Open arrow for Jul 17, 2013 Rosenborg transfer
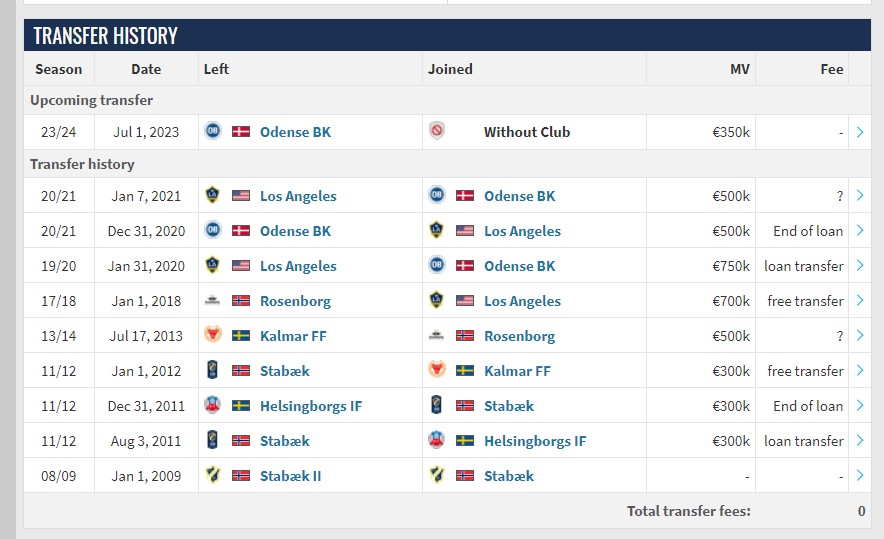 [860, 335]
